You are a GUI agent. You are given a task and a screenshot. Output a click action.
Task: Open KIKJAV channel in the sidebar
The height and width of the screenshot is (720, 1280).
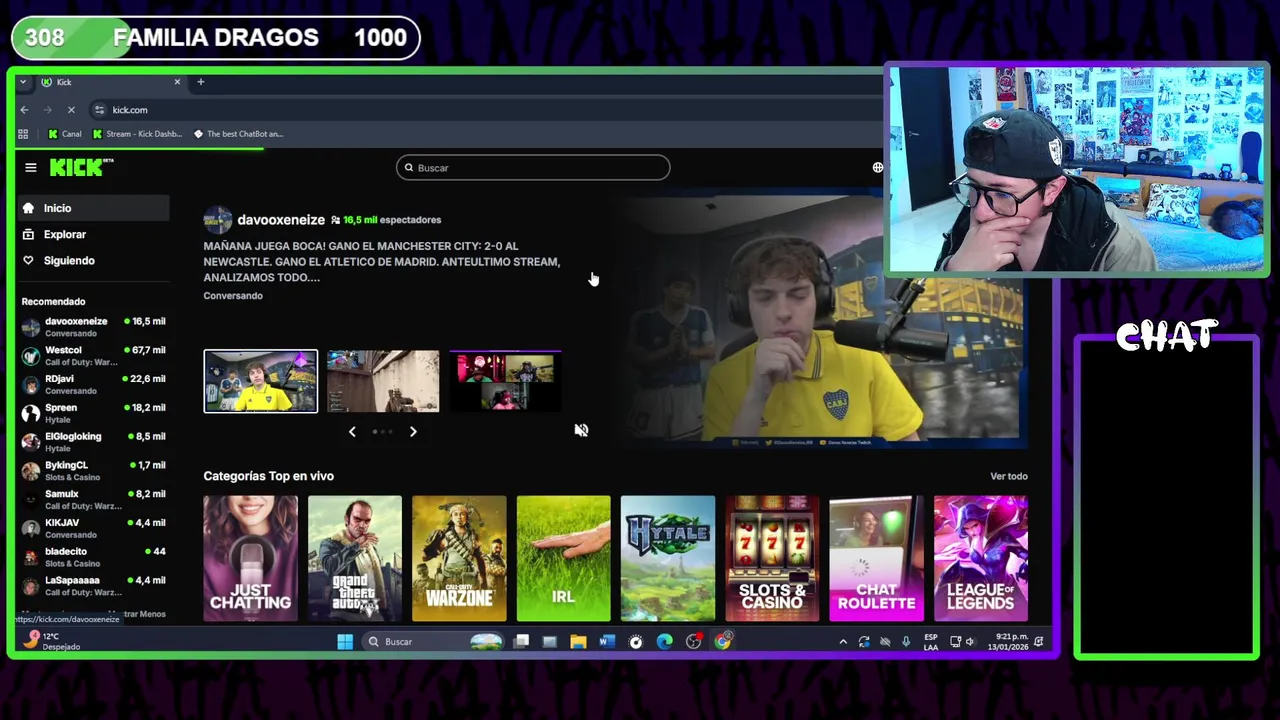coord(93,528)
